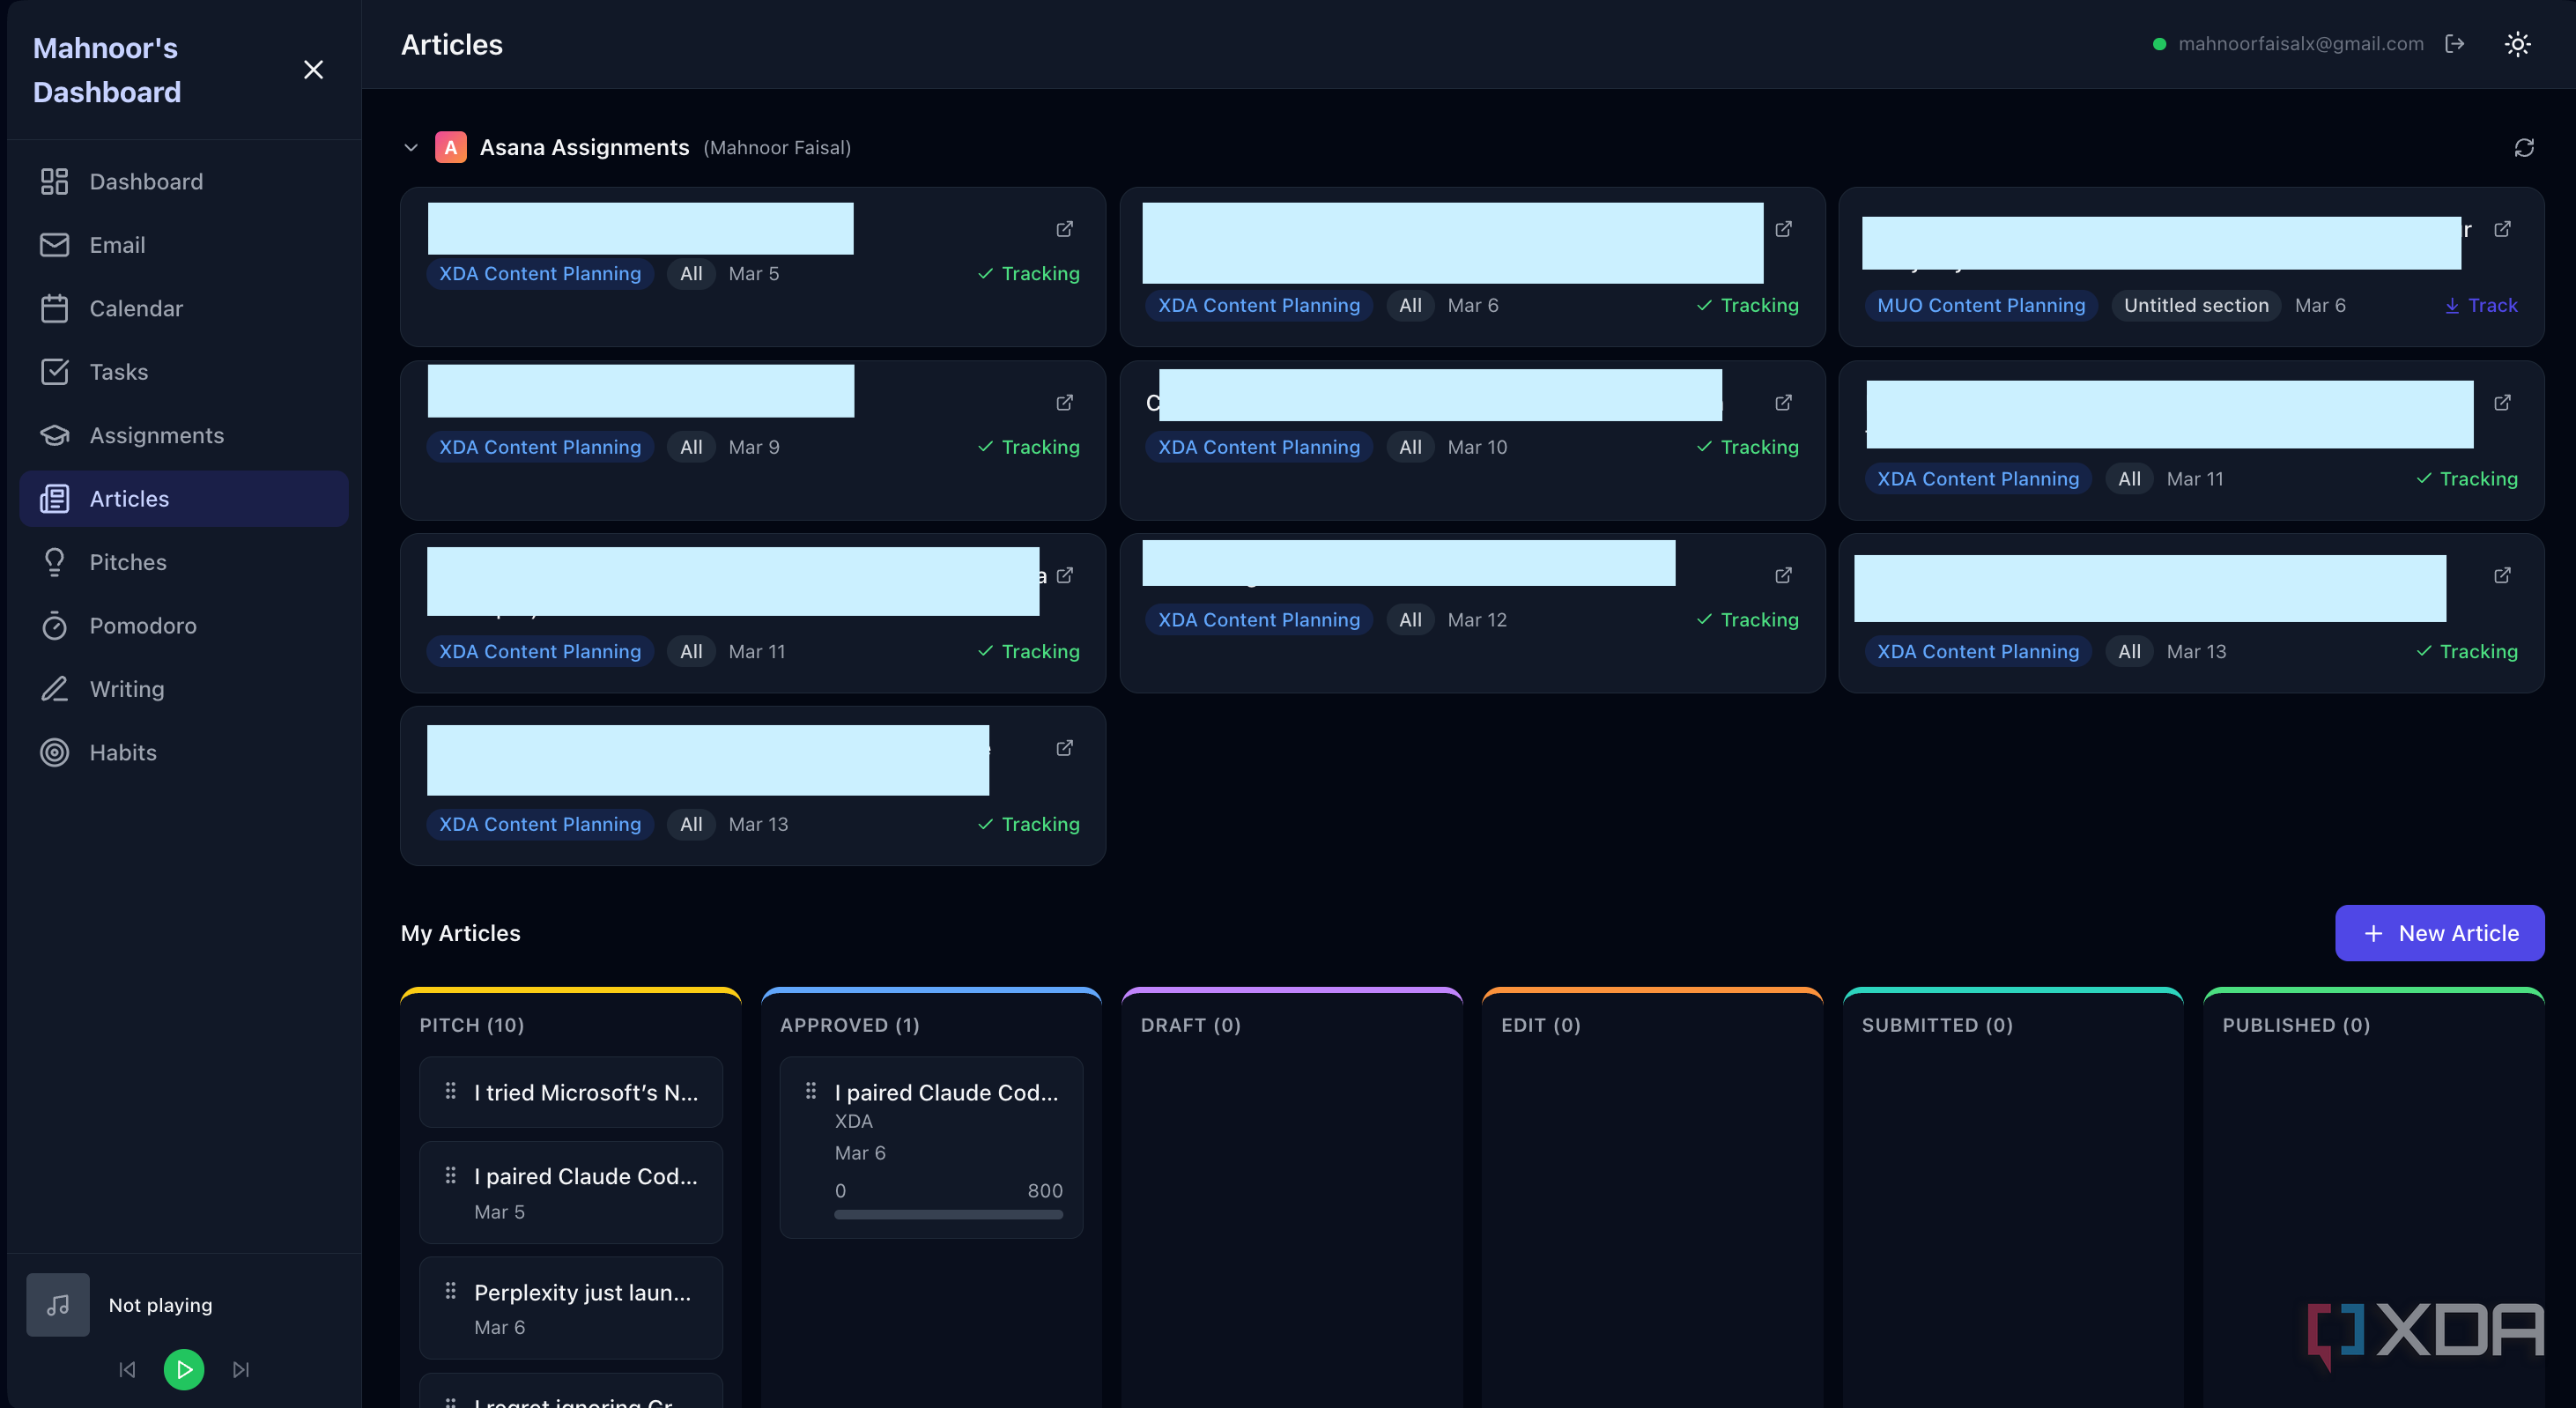Open external link on MUO Content Planning card
The image size is (2576, 1408).
point(2502,229)
